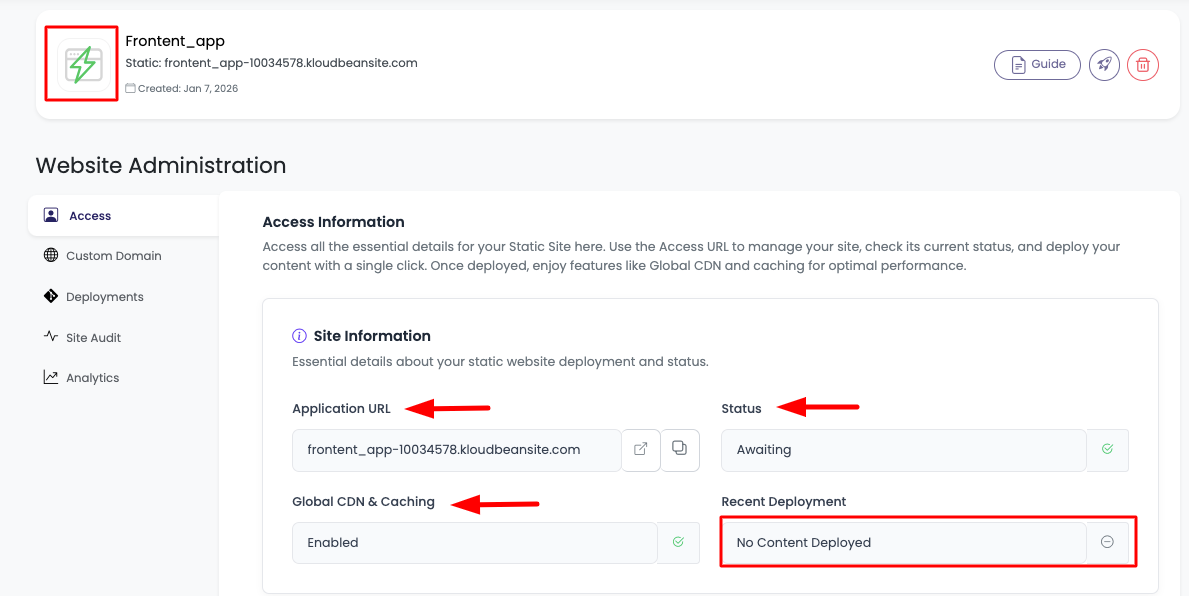Open the Custom Domain section

[x=113, y=256]
